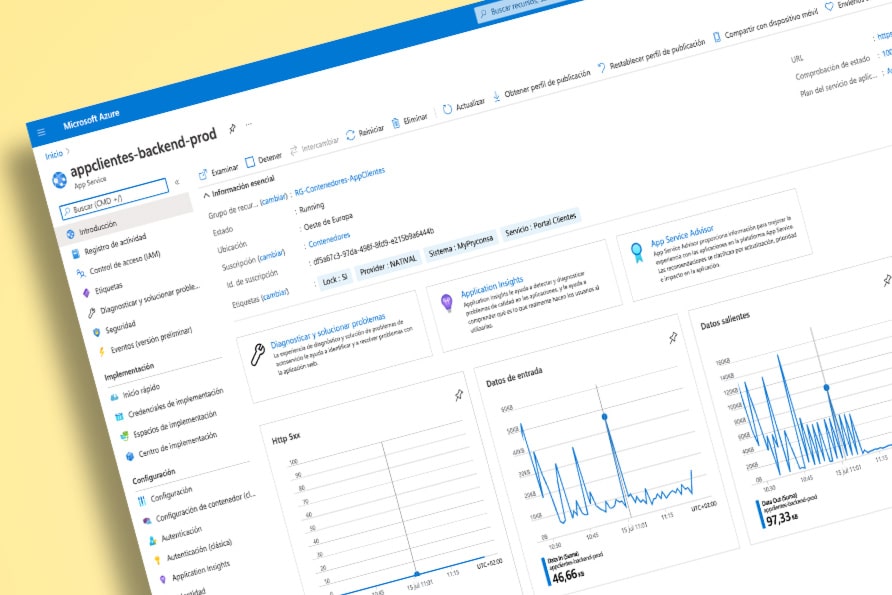Open the ellipsis menu beside the resource title
892x595 pixels.
tap(249, 123)
